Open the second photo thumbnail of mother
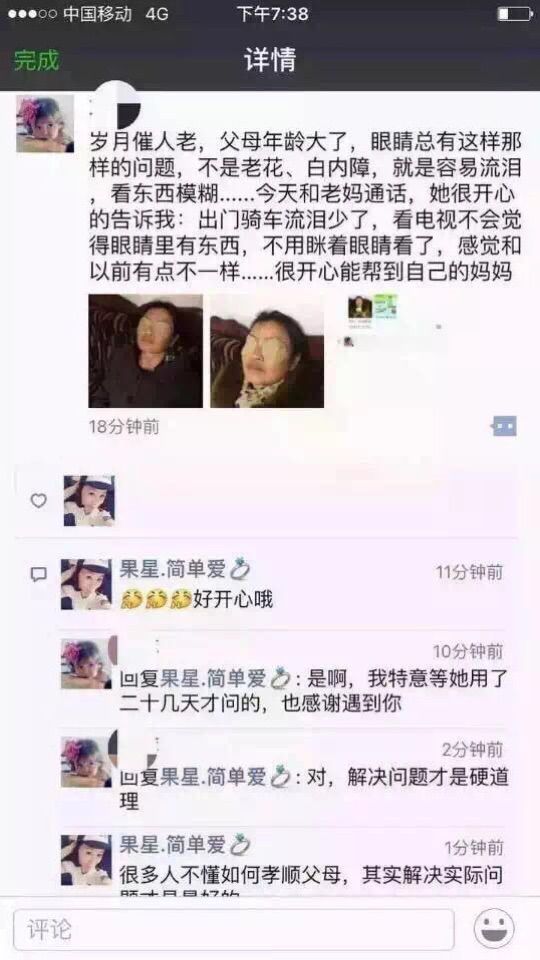This screenshot has width=540, height=960. [267, 351]
